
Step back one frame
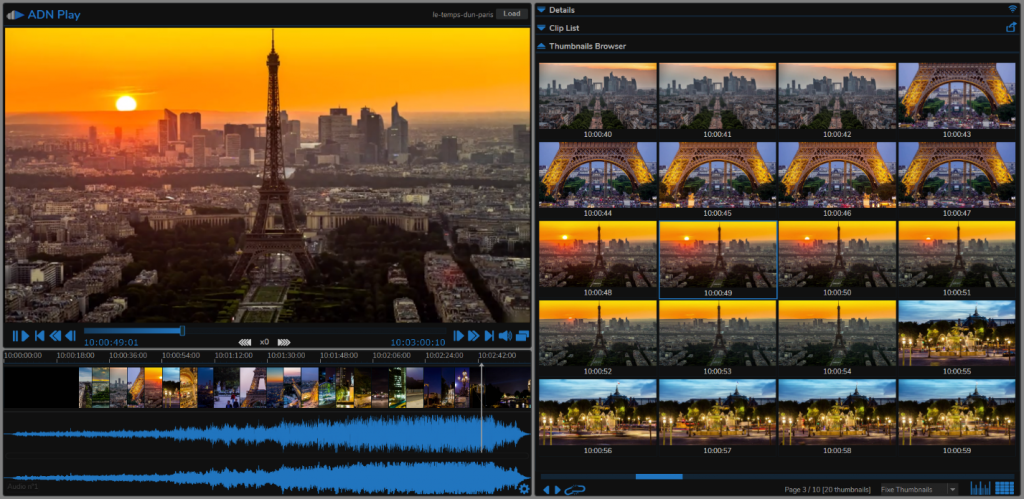70,336
